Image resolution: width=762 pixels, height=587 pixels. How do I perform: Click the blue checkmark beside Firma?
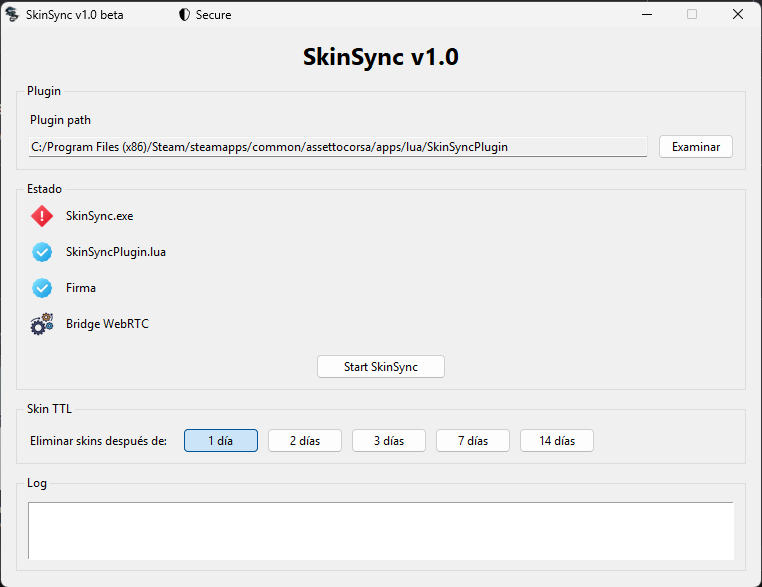pos(42,288)
